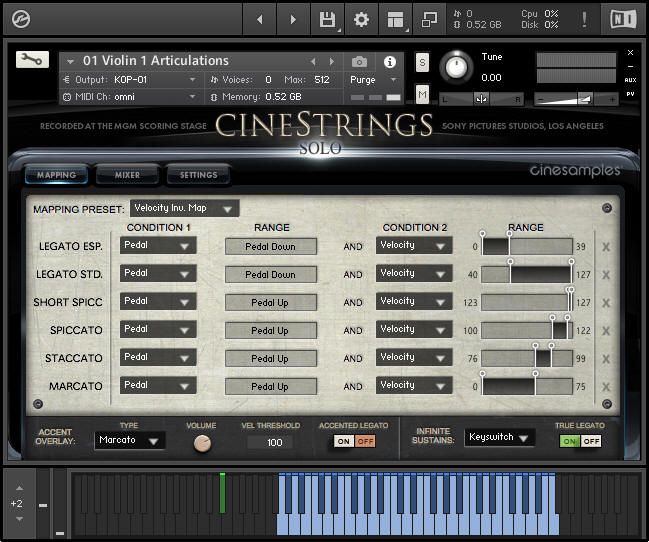
Task: Click Pedal Up range button for STACCATO
Action: [x=271, y=359]
